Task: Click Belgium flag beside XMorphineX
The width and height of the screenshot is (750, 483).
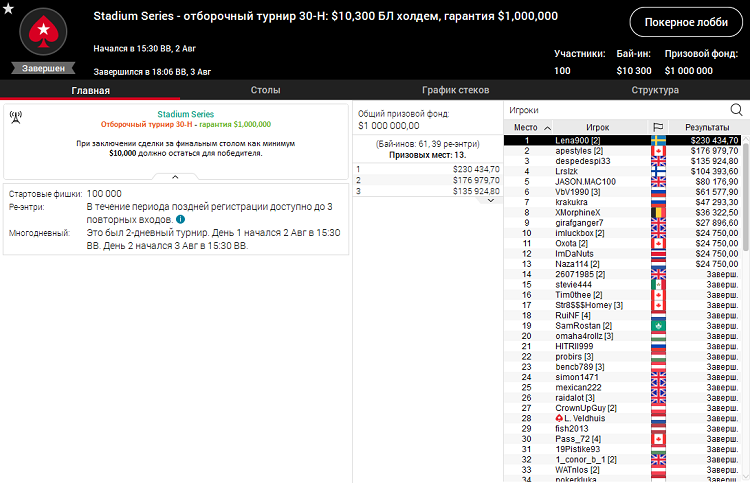Action: click(x=658, y=212)
